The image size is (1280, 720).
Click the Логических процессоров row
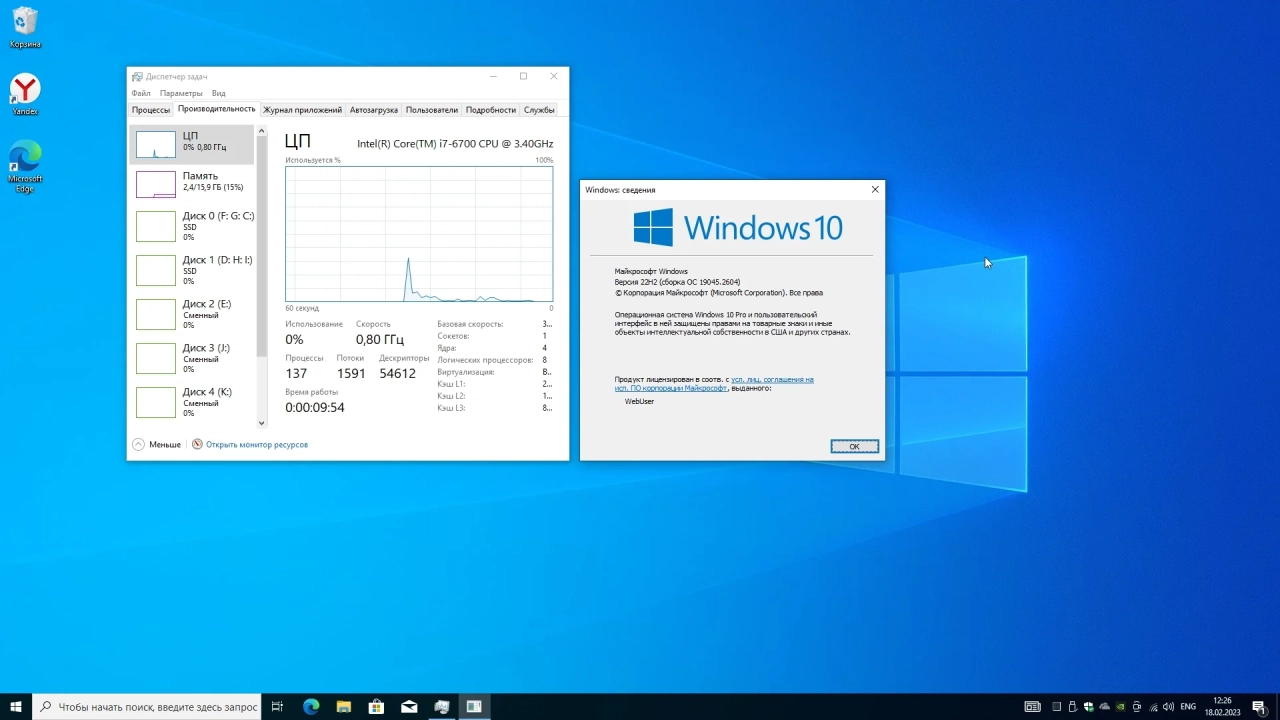(493, 360)
